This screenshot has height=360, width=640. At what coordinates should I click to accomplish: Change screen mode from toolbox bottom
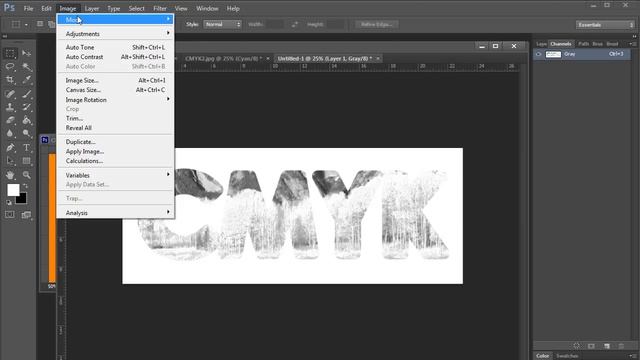click(x=27, y=215)
